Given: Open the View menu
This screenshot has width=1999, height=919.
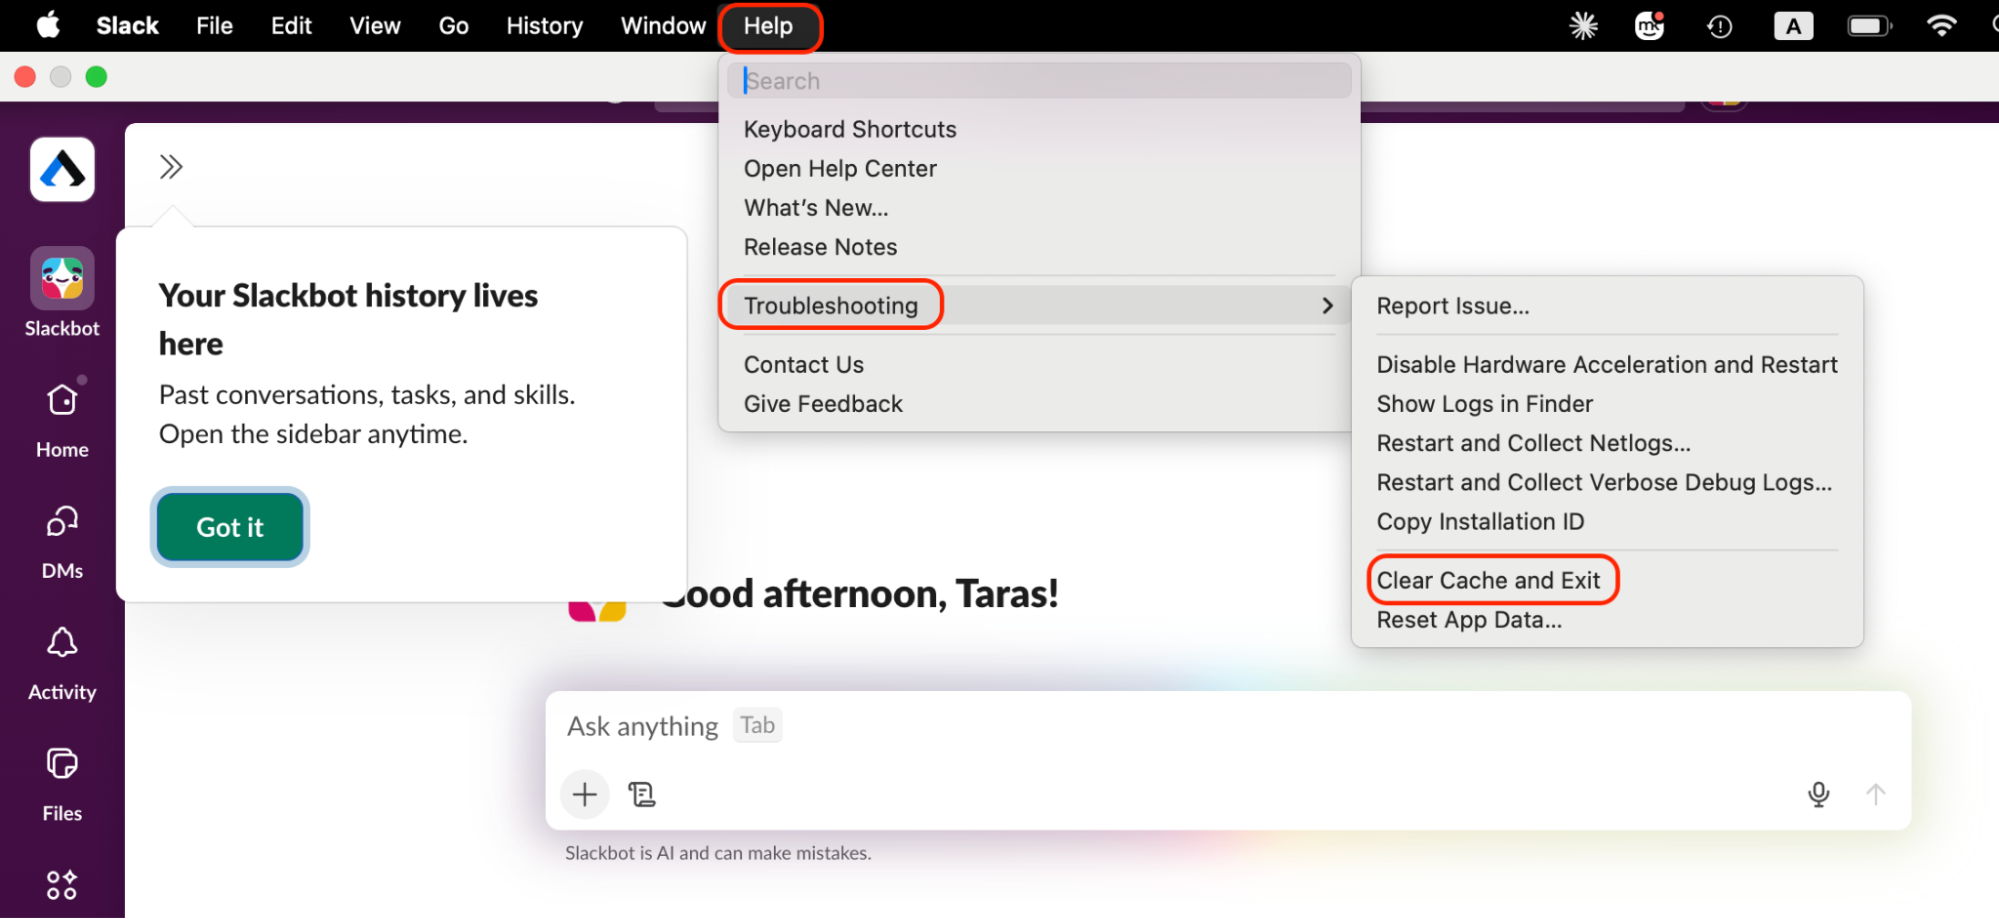Looking at the screenshot, I should click(375, 26).
